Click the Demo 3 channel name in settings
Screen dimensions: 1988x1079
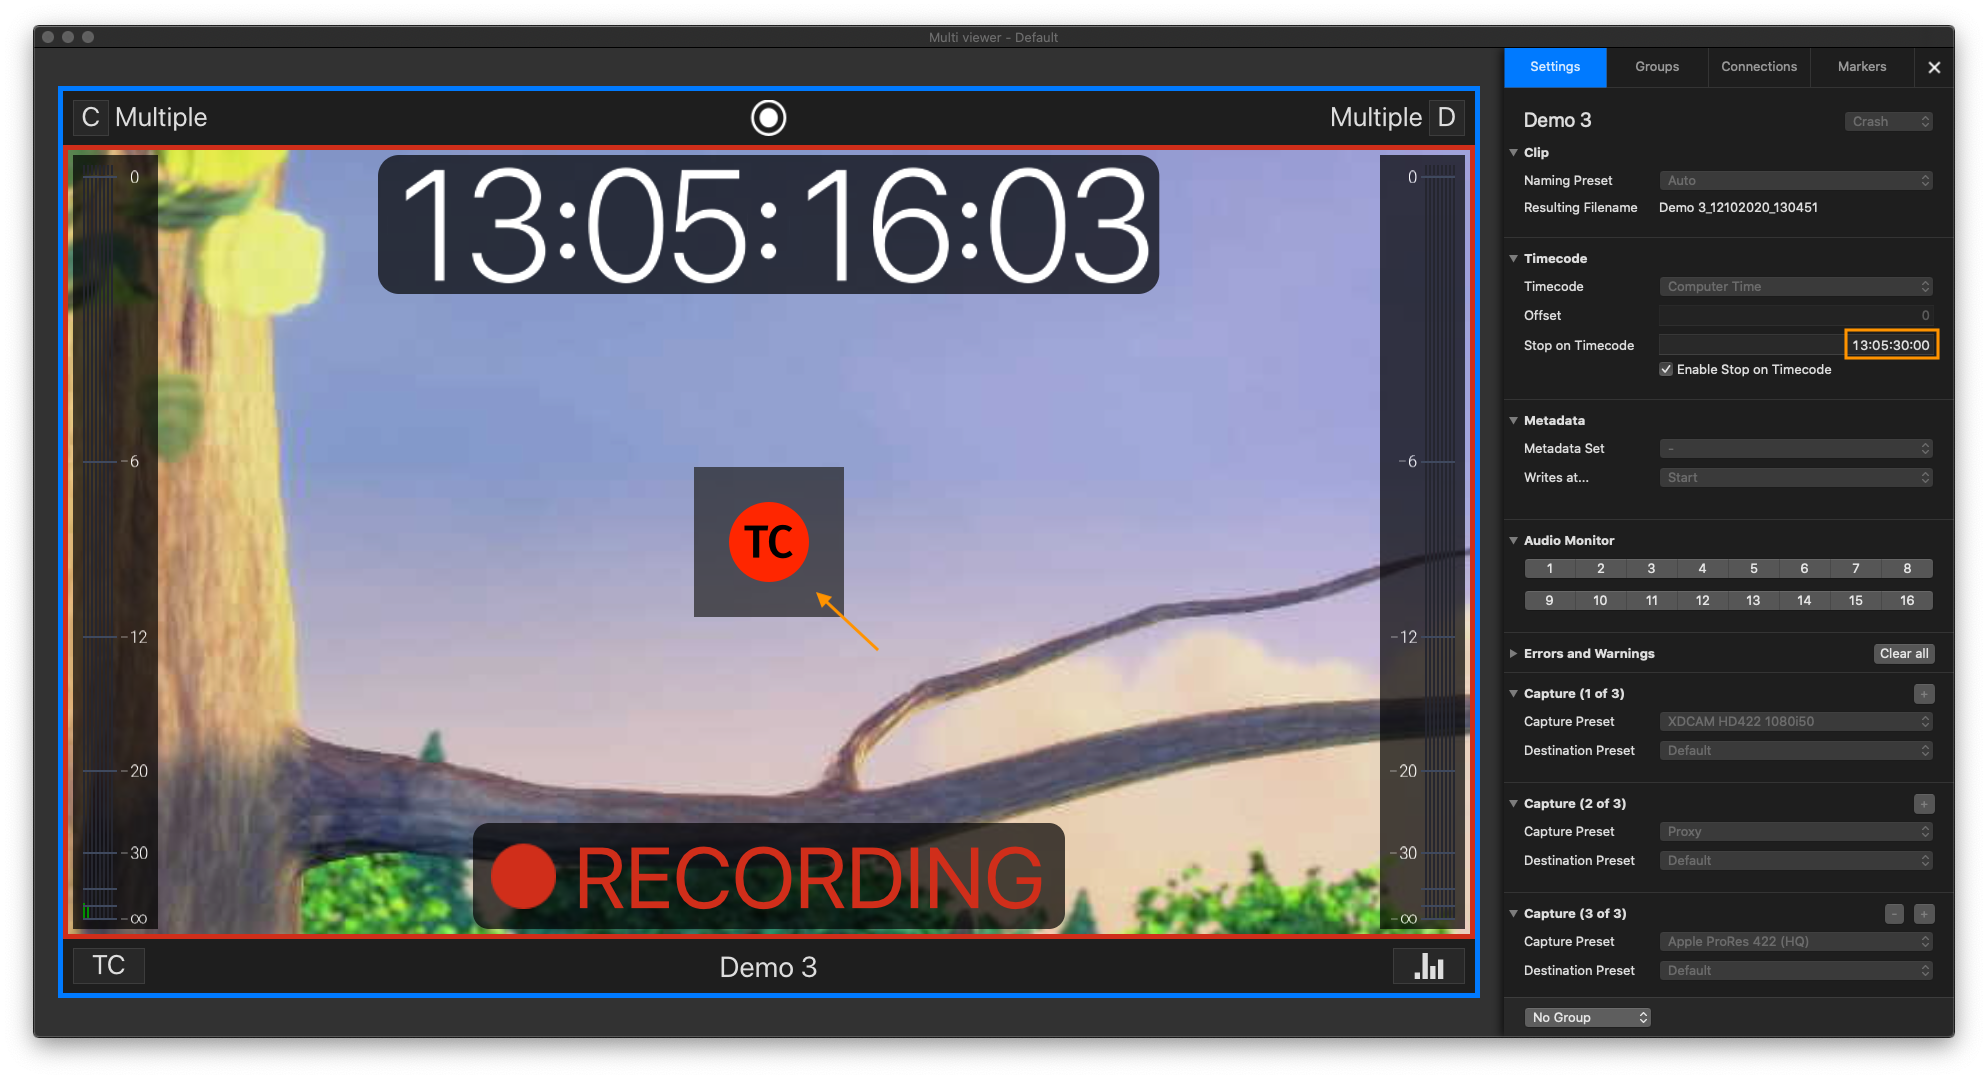click(x=1557, y=121)
